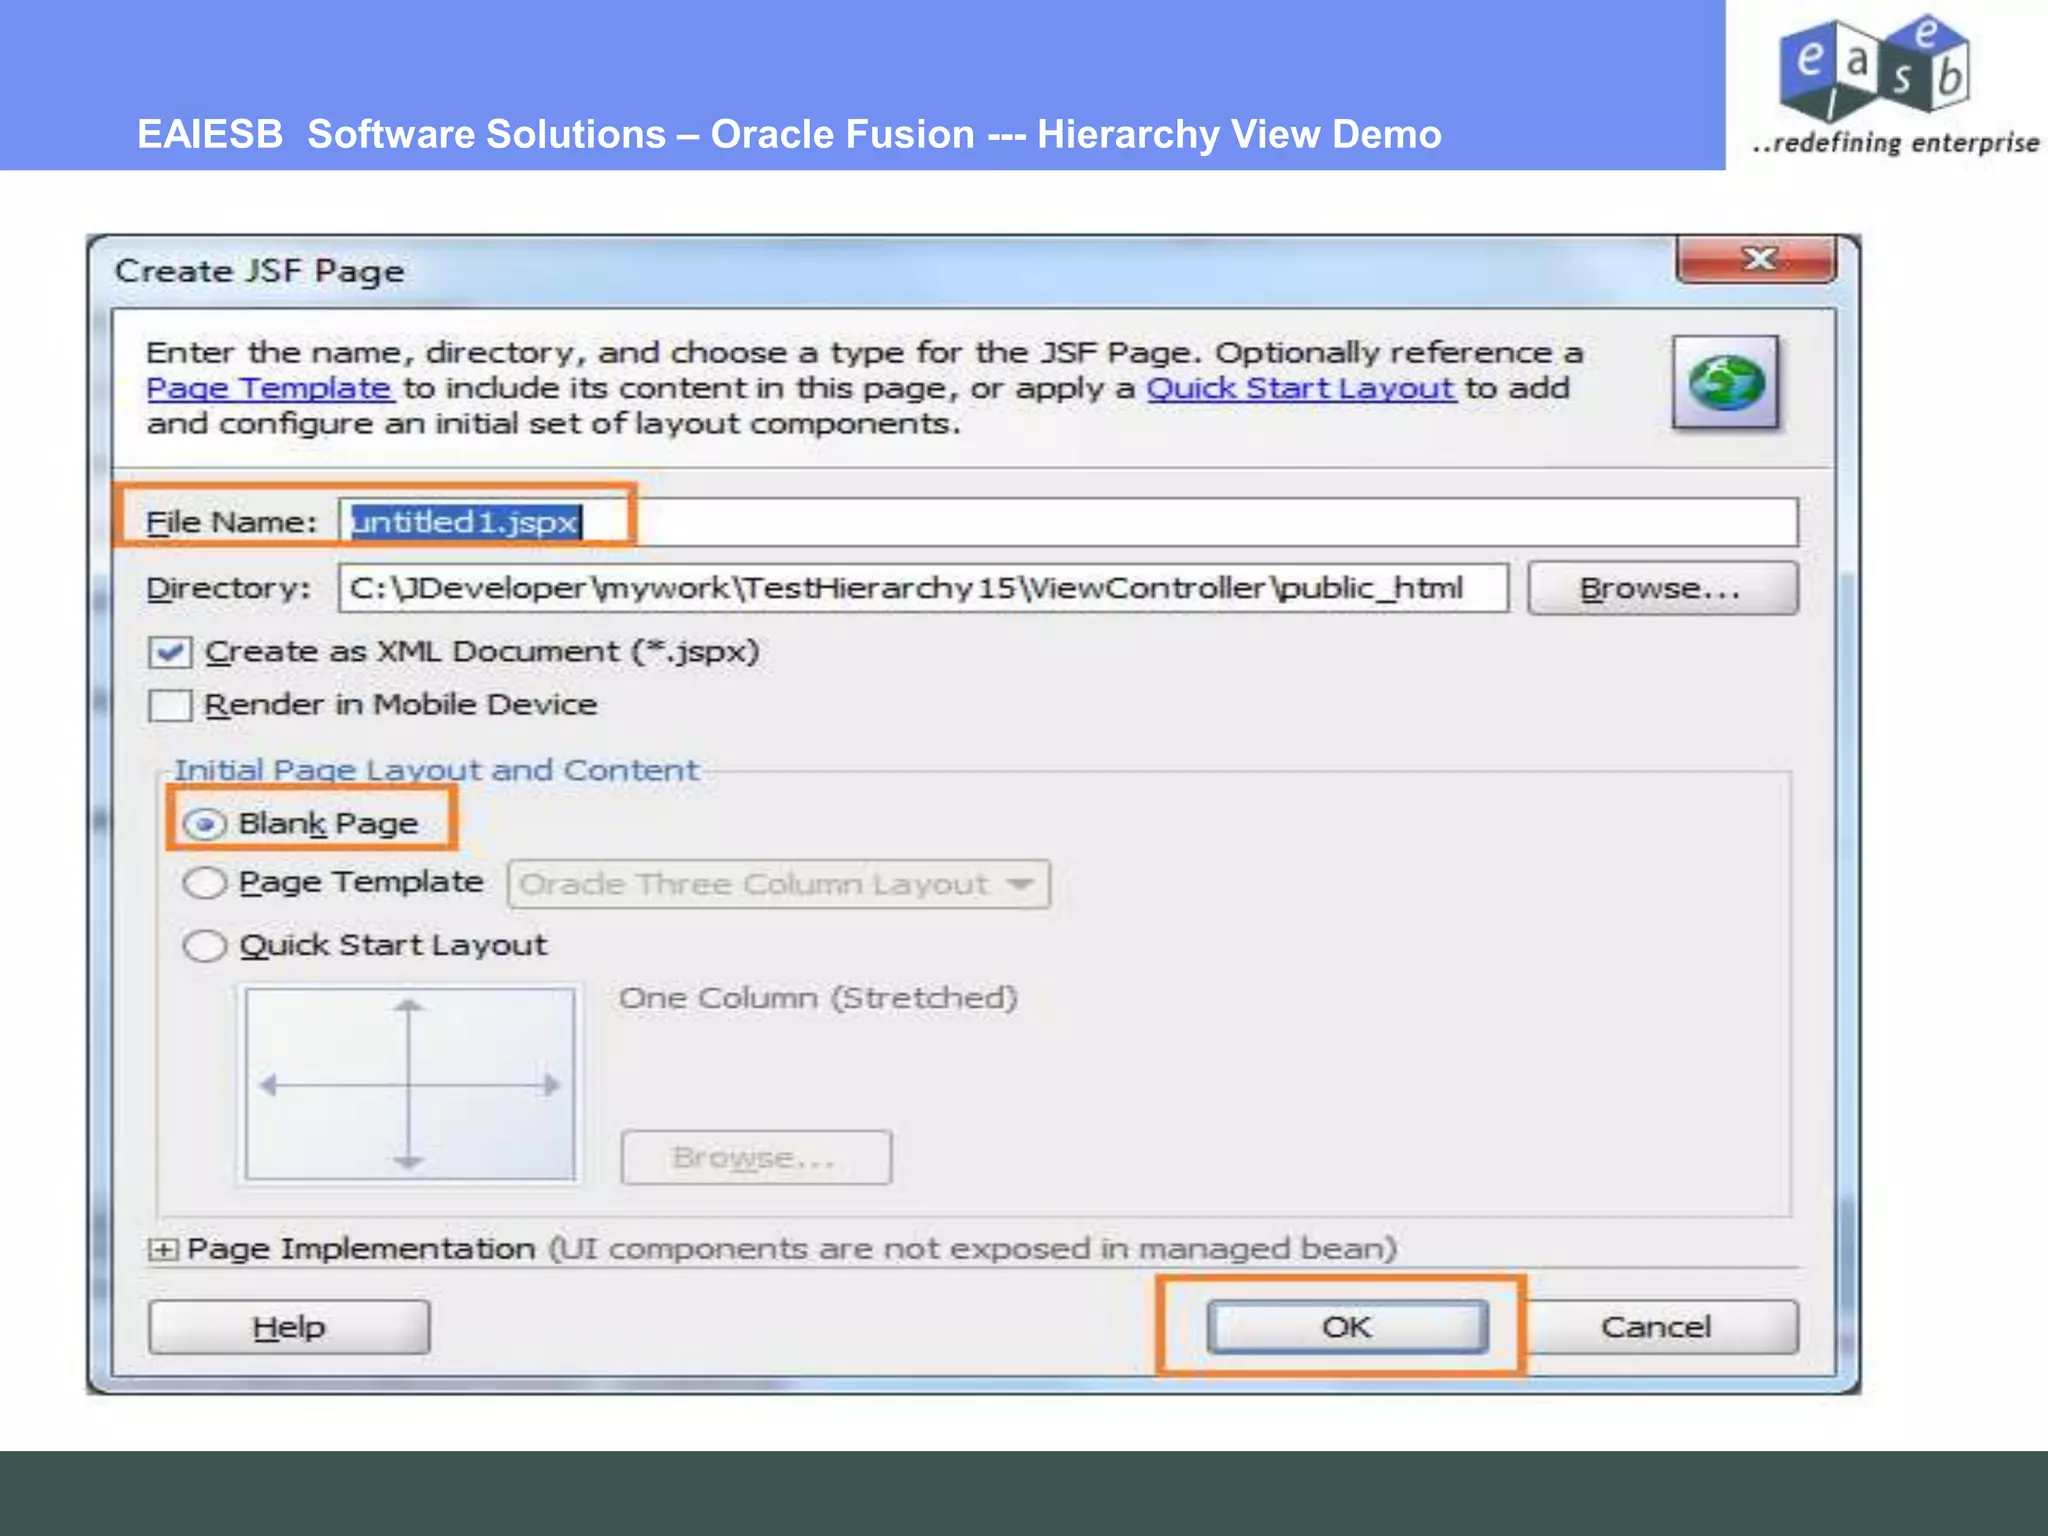Image resolution: width=2048 pixels, height=1536 pixels.
Task: Click the OK button
Action: pos(1347,1327)
